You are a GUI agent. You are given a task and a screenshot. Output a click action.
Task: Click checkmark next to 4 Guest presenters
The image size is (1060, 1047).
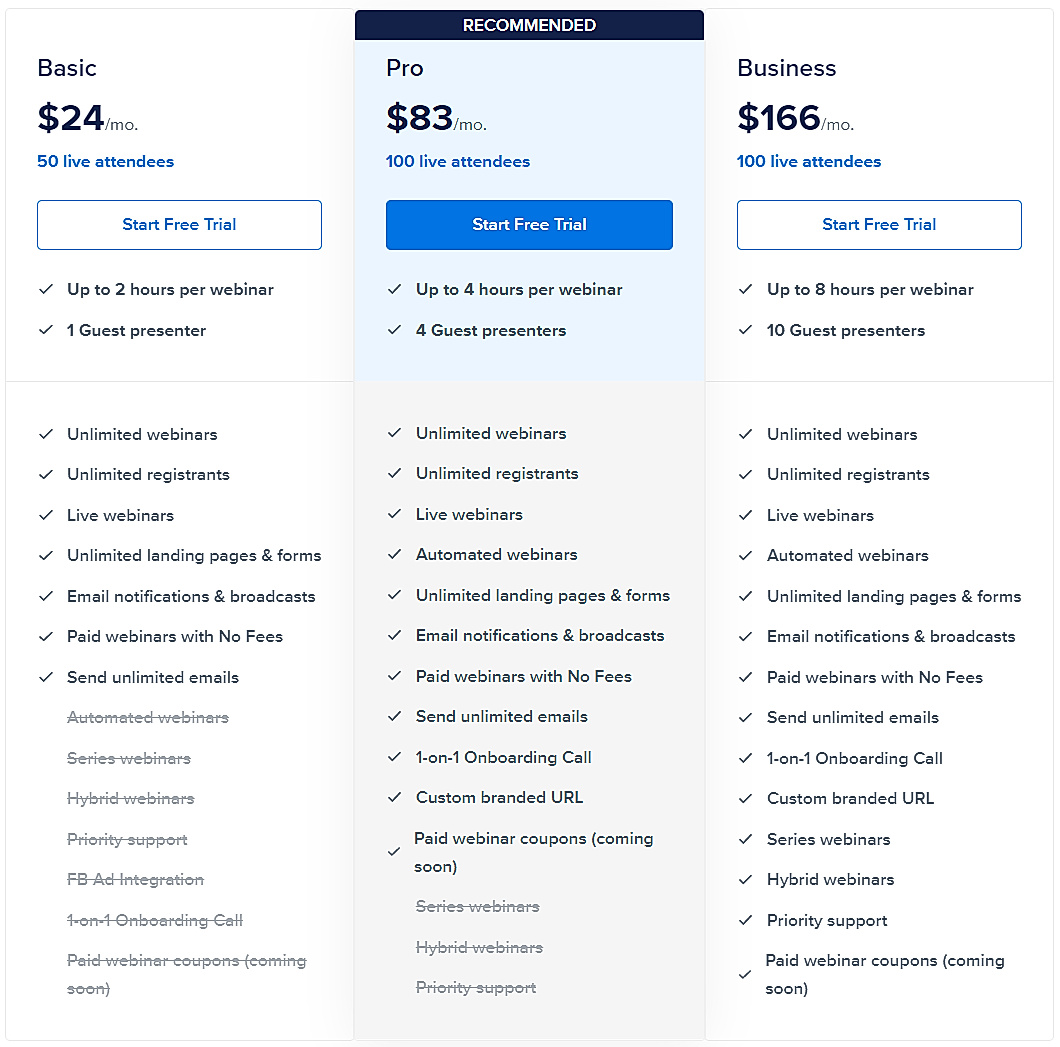pos(394,331)
